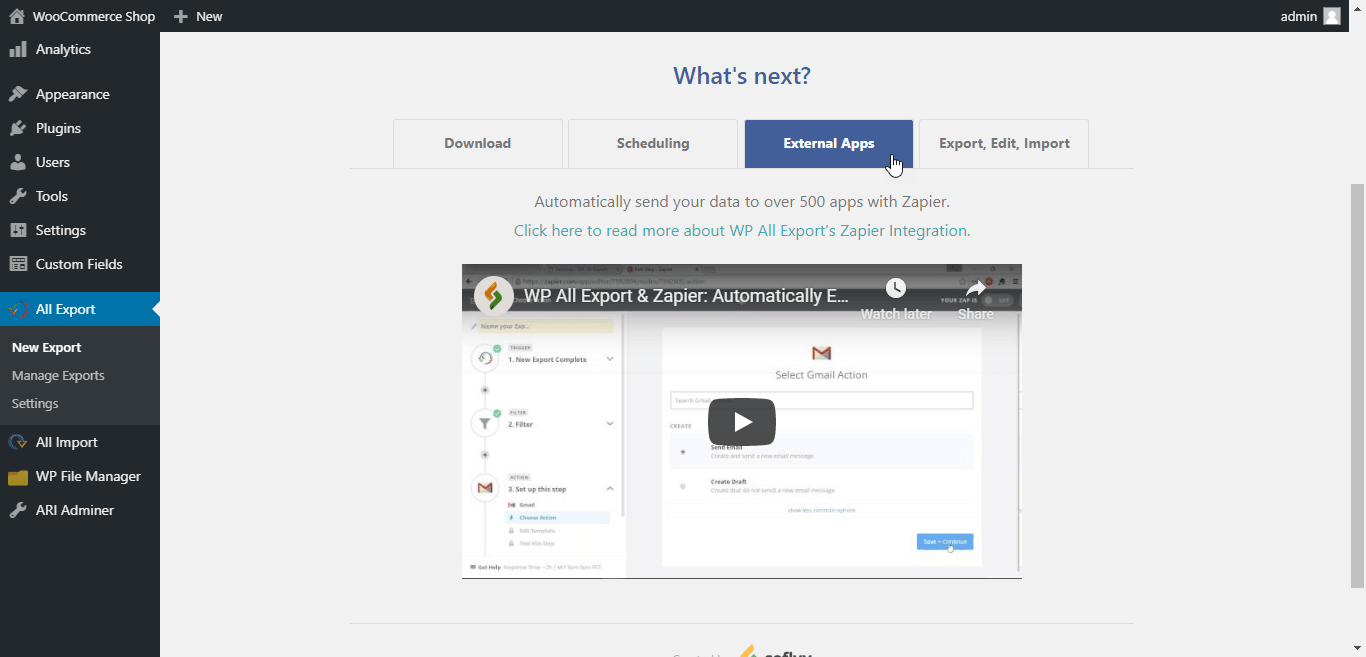
Task: Click the All Import plugin icon
Action: pyautogui.click(x=18, y=442)
